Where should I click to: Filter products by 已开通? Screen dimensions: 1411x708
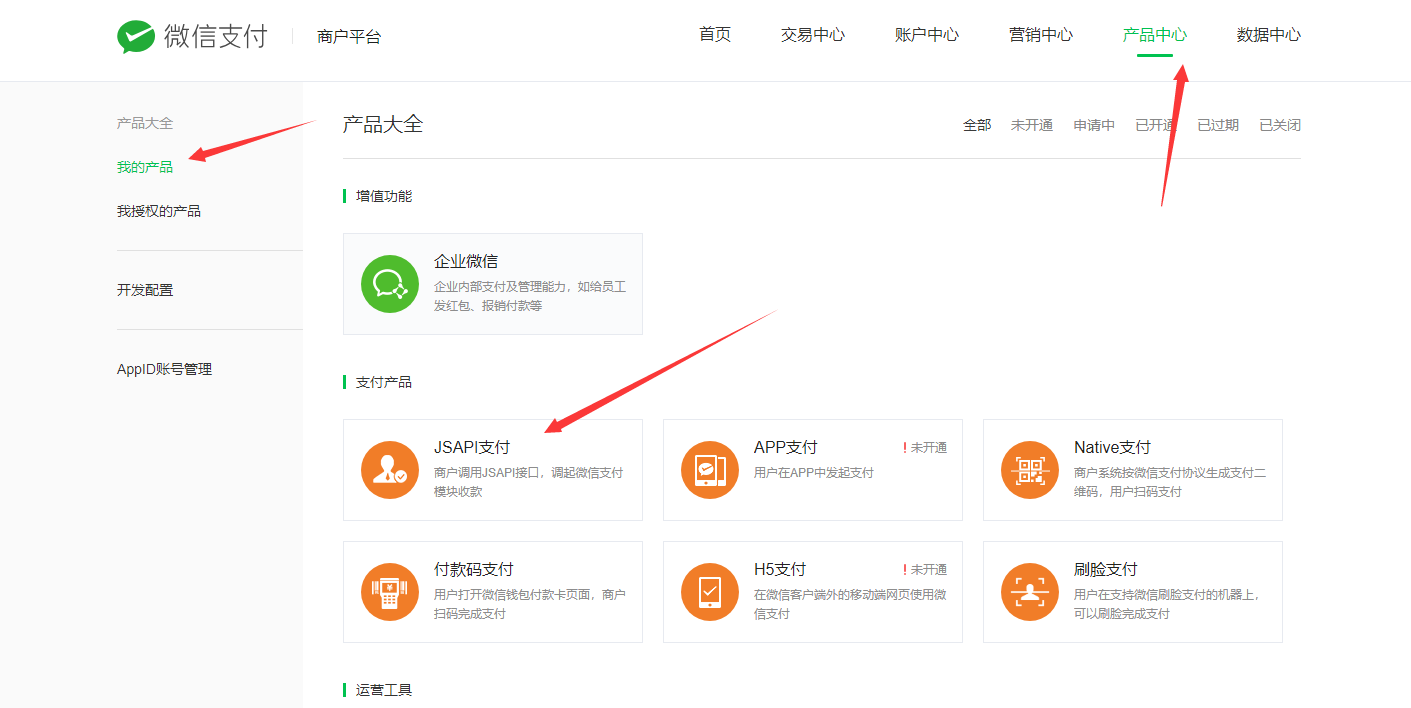tap(1156, 125)
